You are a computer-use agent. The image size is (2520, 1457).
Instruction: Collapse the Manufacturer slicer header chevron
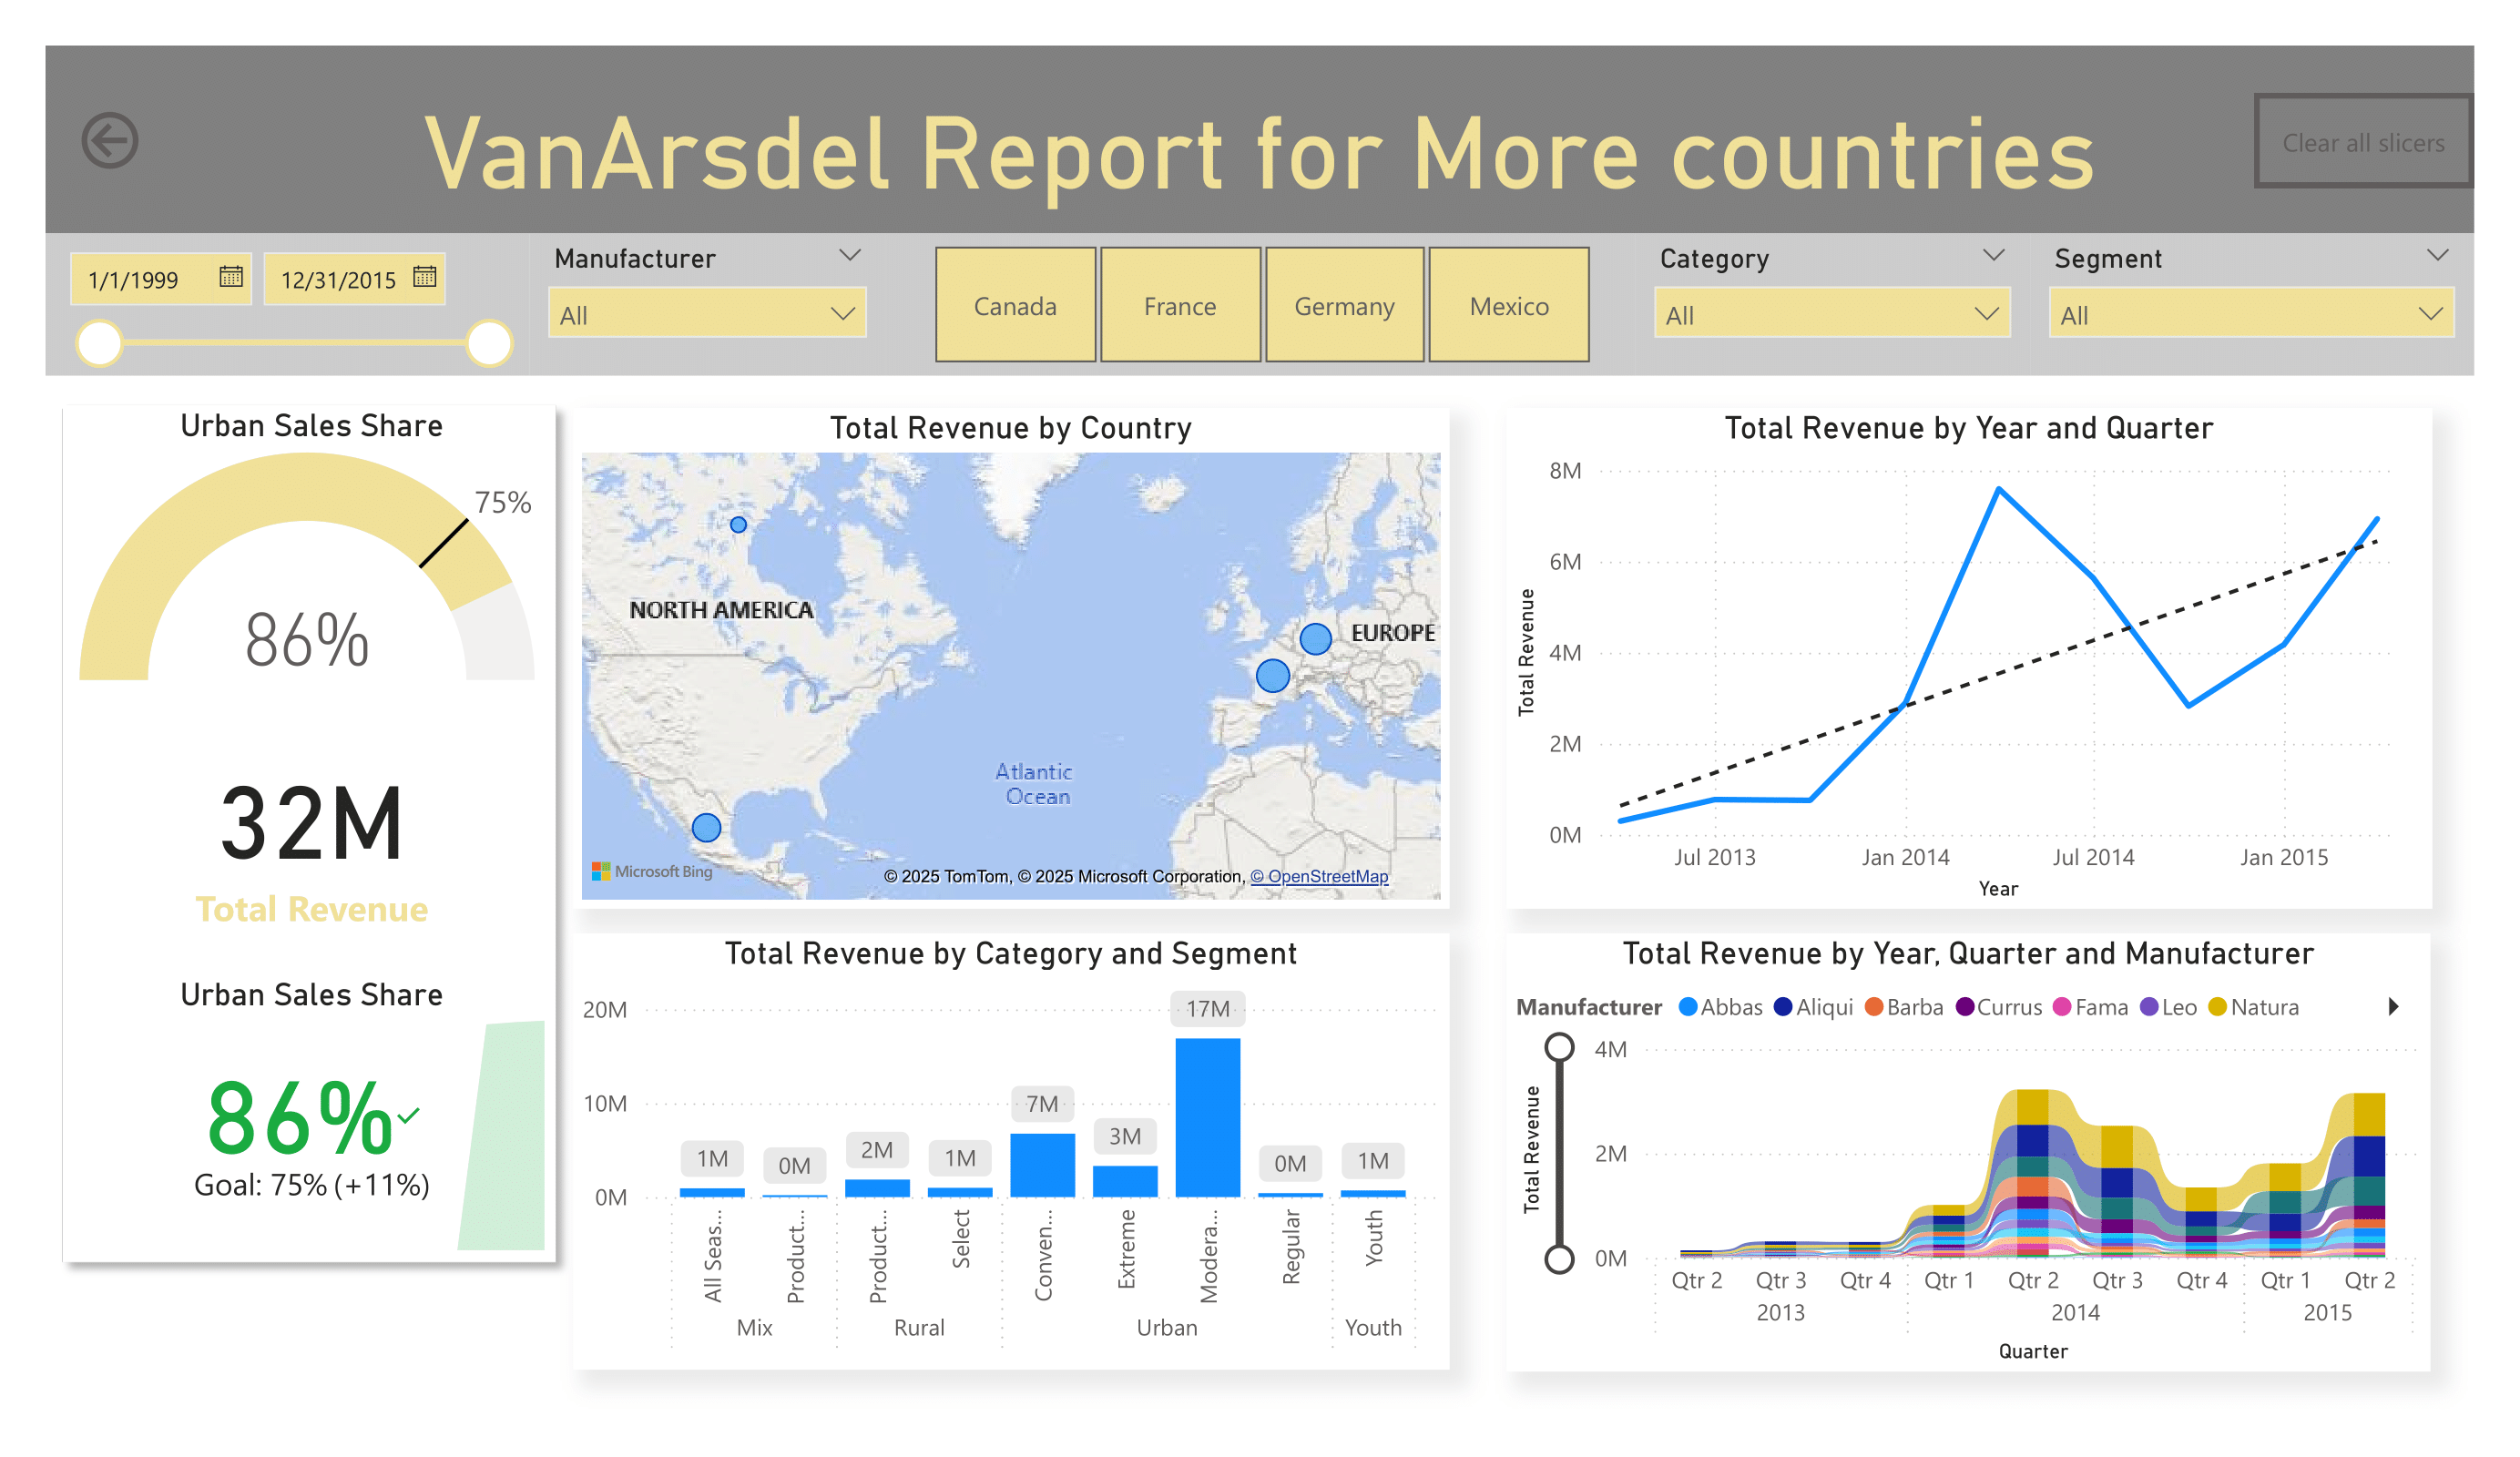click(850, 256)
